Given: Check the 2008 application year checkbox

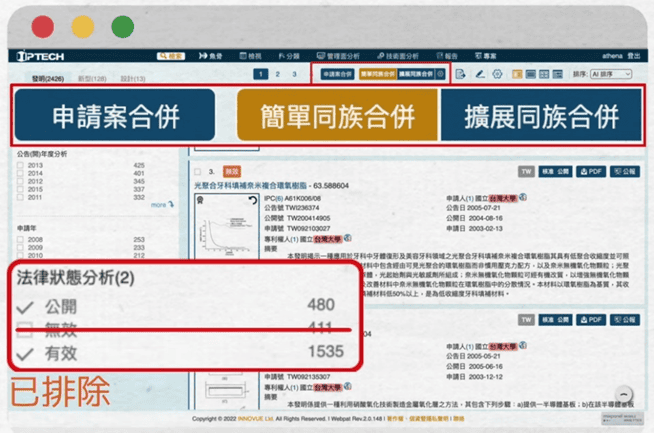Looking at the screenshot, I should [20, 240].
